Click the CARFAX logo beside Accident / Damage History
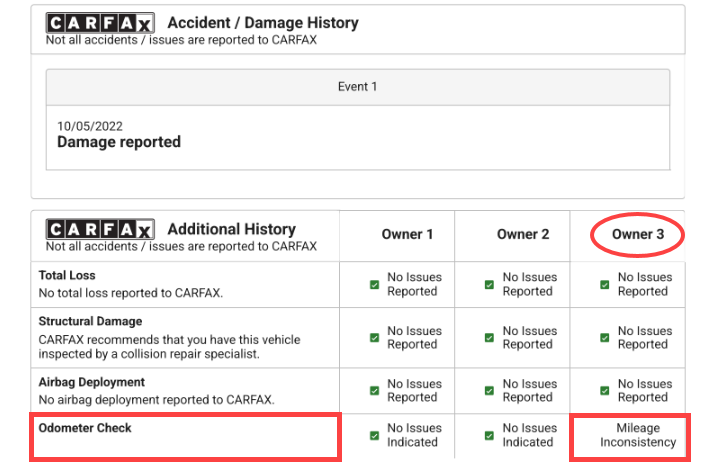This screenshot has width=715, height=470. pos(100,23)
